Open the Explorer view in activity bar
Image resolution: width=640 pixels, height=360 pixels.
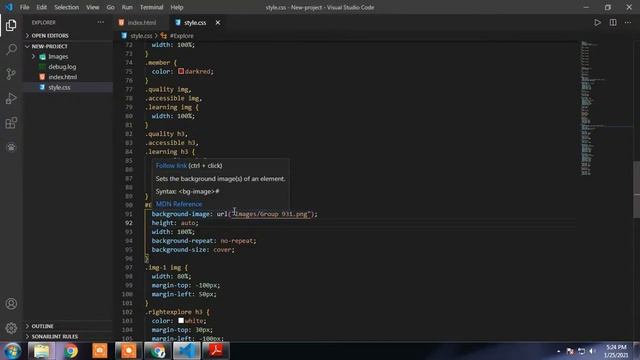click(x=11, y=25)
